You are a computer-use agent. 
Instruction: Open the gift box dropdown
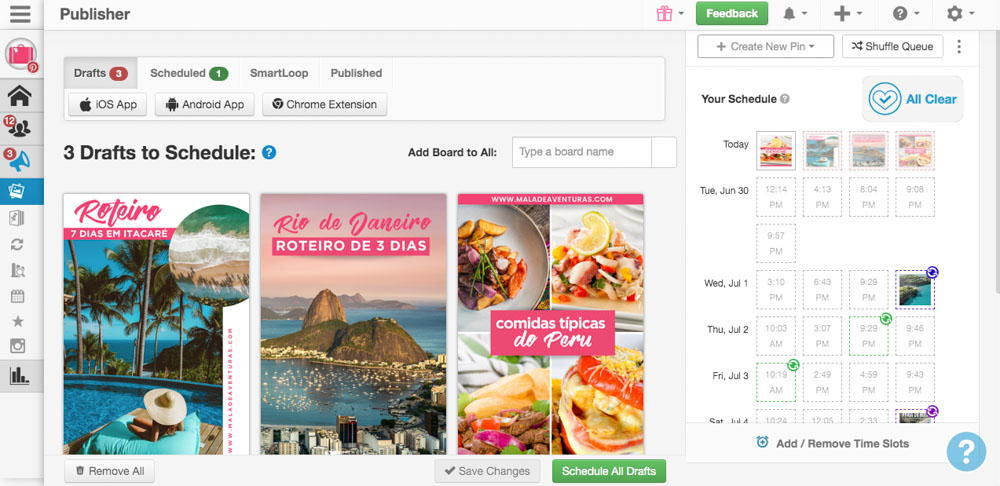[x=670, y=13]
